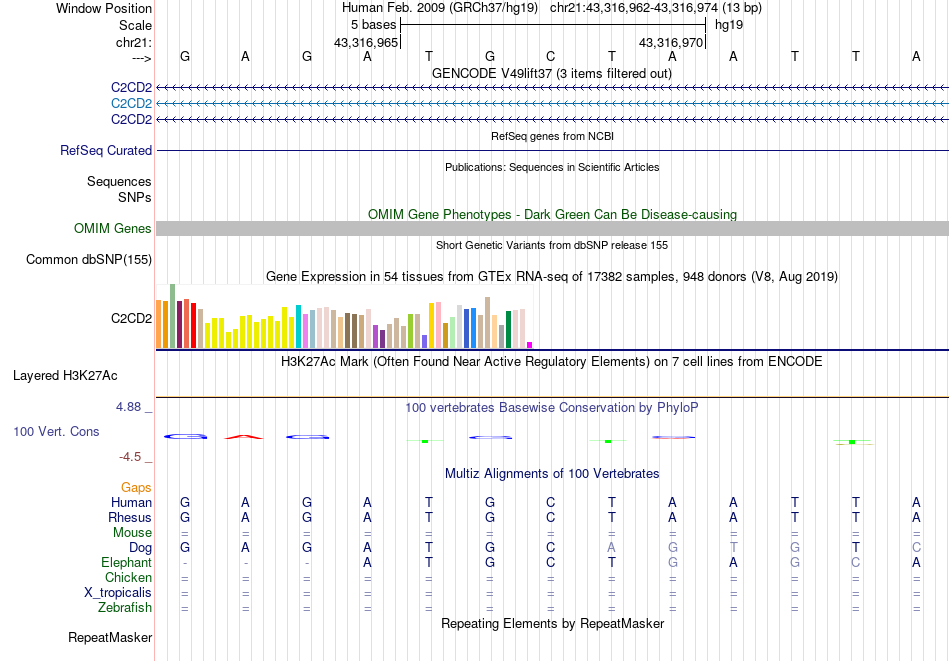The height and width of the screenshot is (661, 950).
Task: Click the RepeatMasker track label
Action: pos(110,637)
